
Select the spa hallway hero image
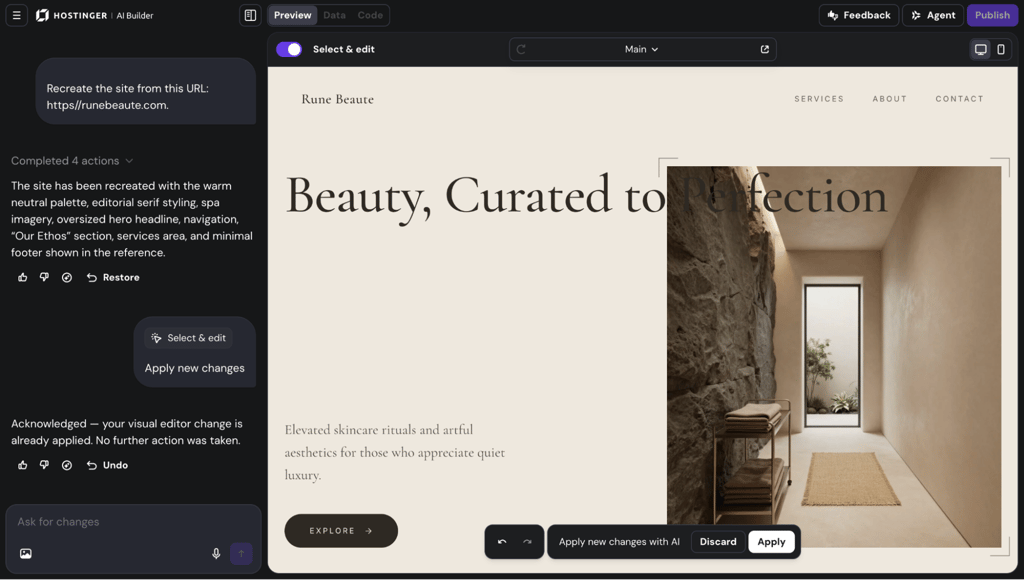pos(833,356)
